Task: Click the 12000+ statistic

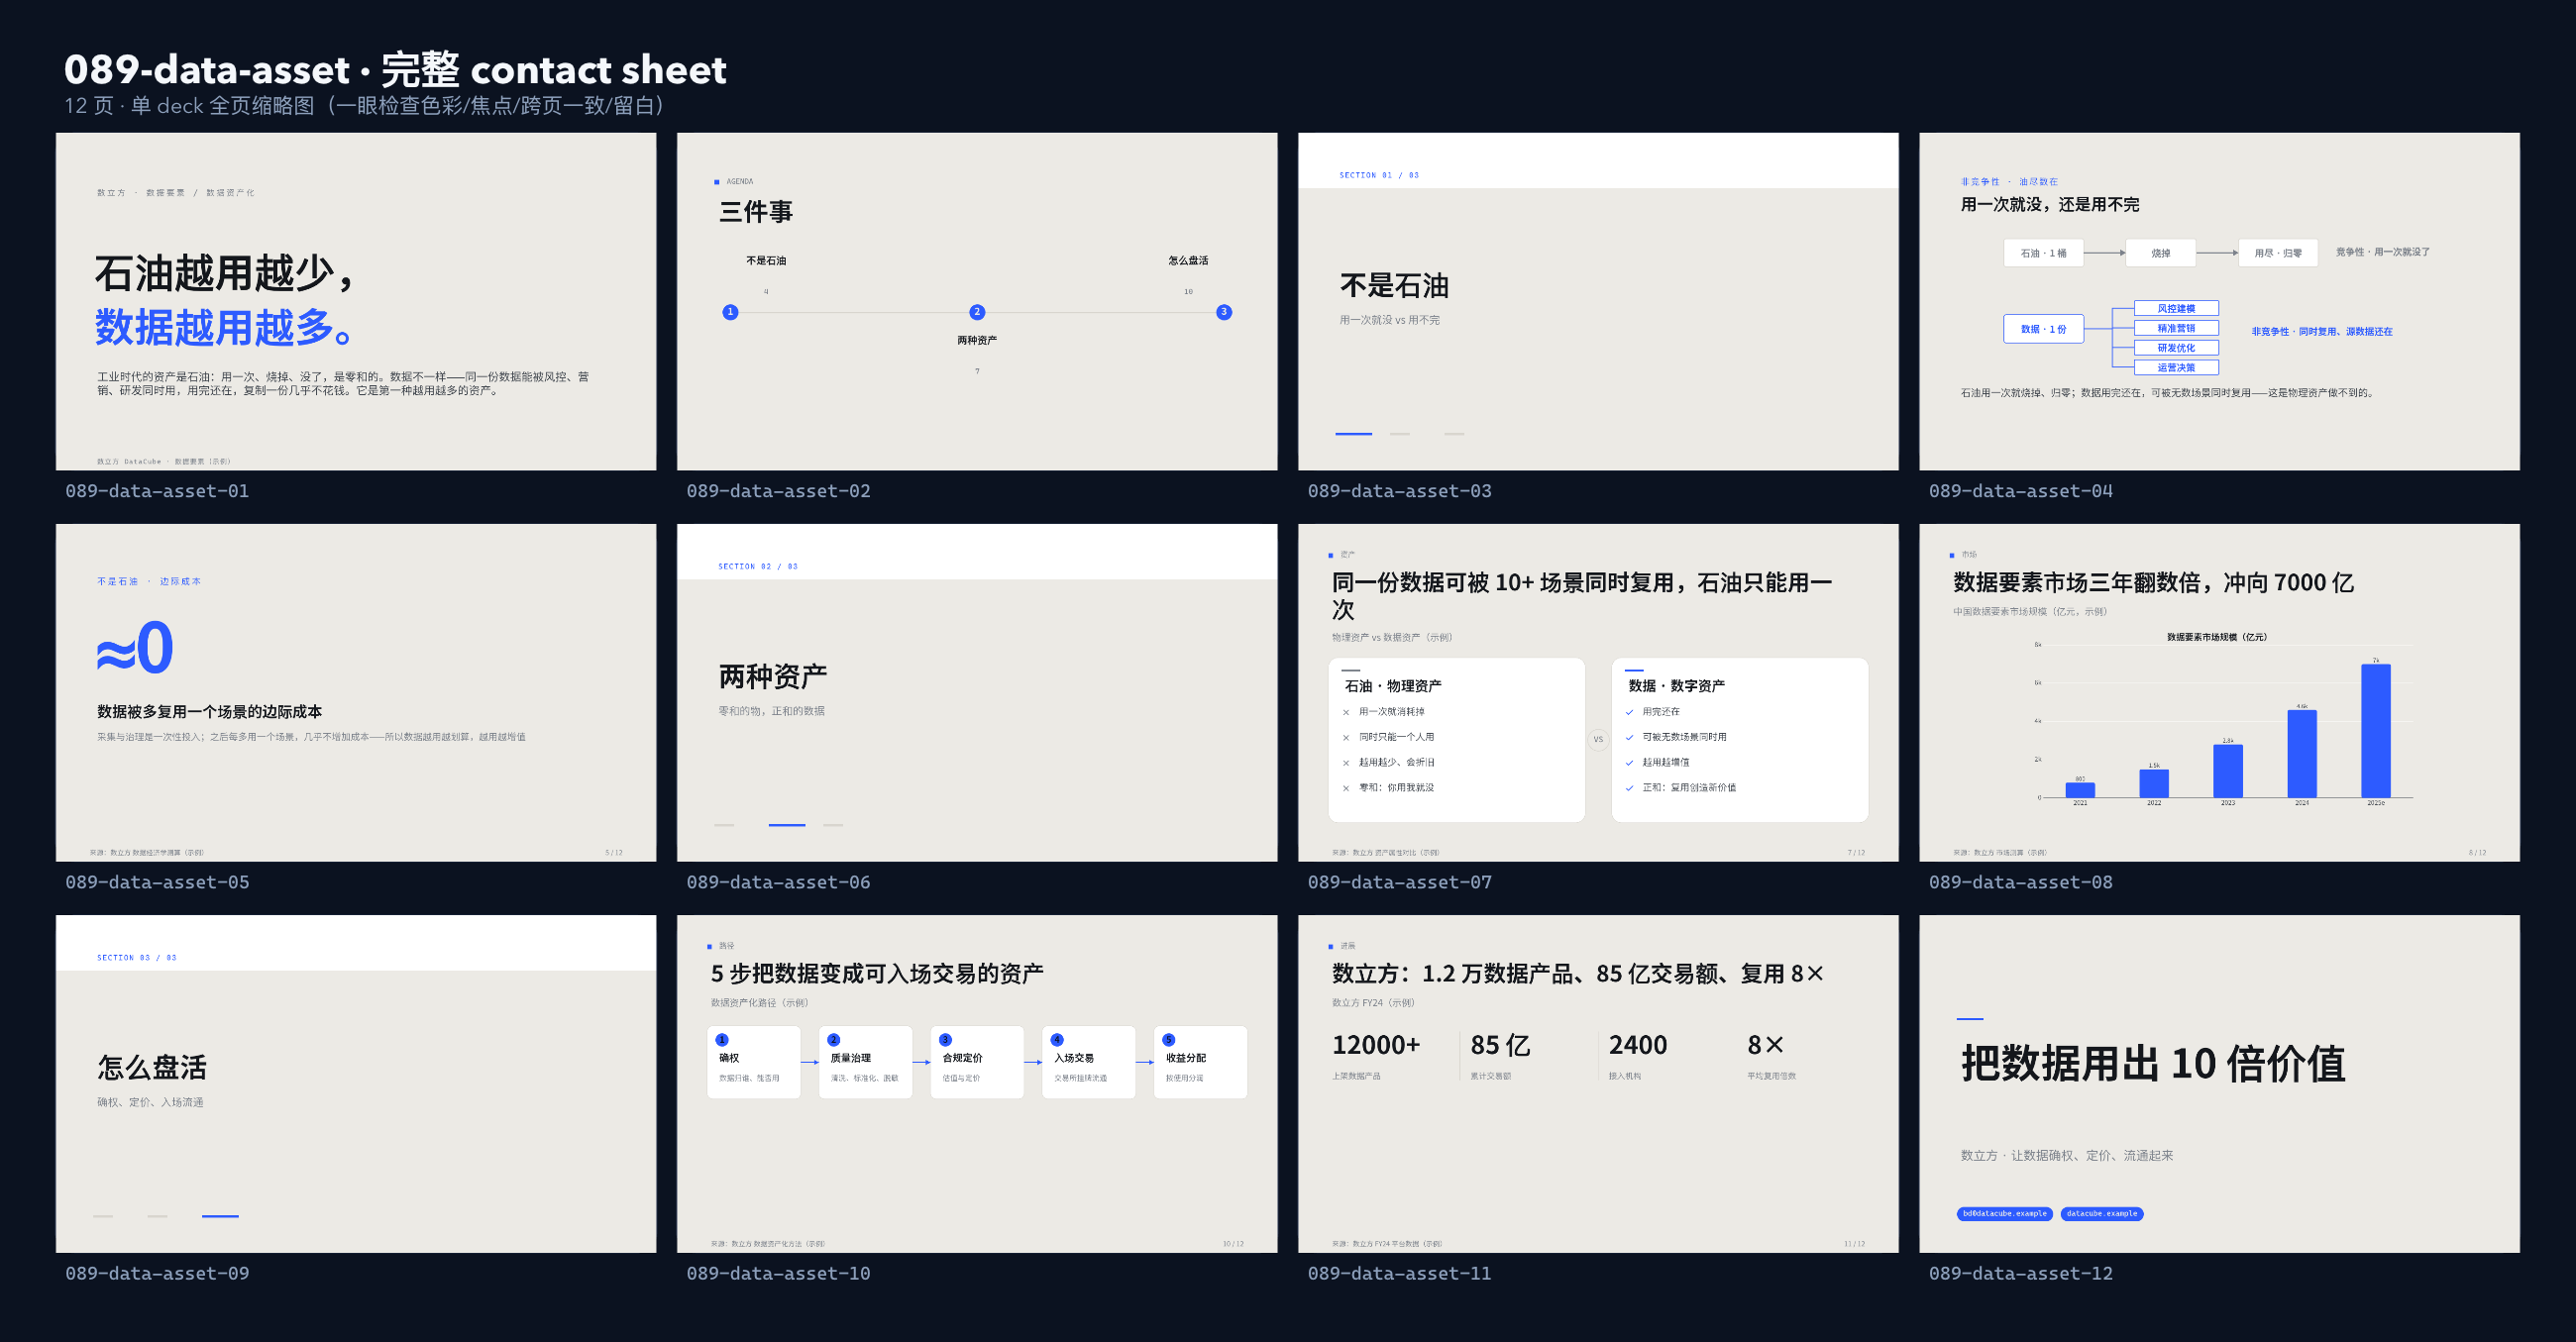Action: (1376, 1045)
